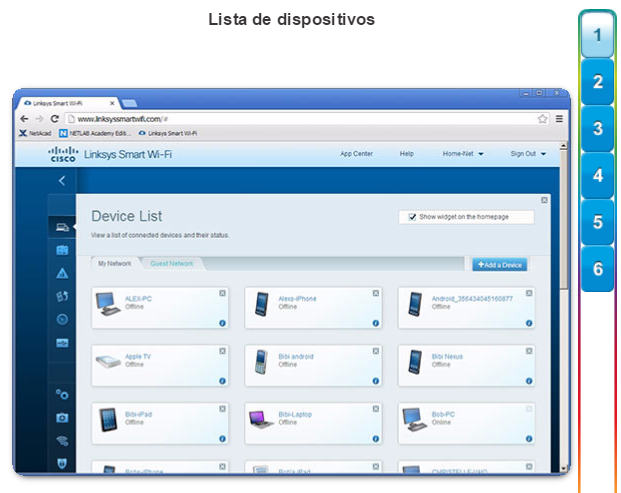Select the Device List sidebar icon
The height and width of the screenshot is (493, 621).
62,227
